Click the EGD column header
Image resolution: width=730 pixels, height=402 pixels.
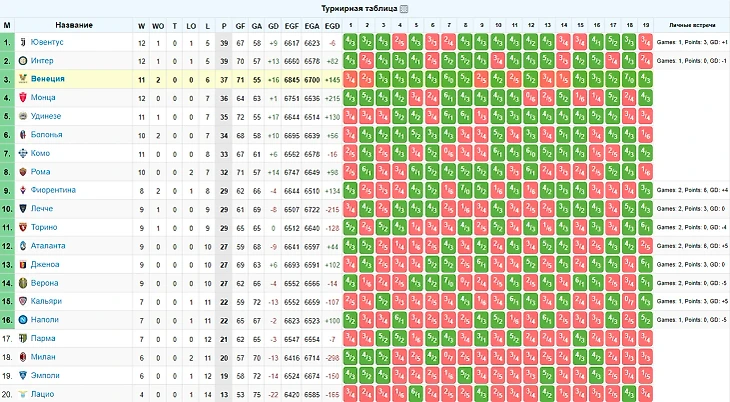click(x=332, y=26)
